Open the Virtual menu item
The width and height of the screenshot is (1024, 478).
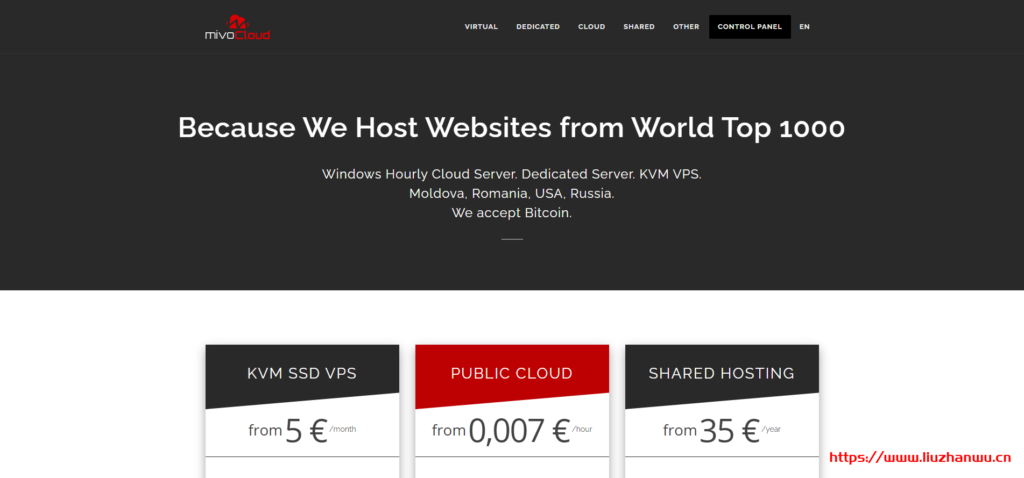pos(481,27)
